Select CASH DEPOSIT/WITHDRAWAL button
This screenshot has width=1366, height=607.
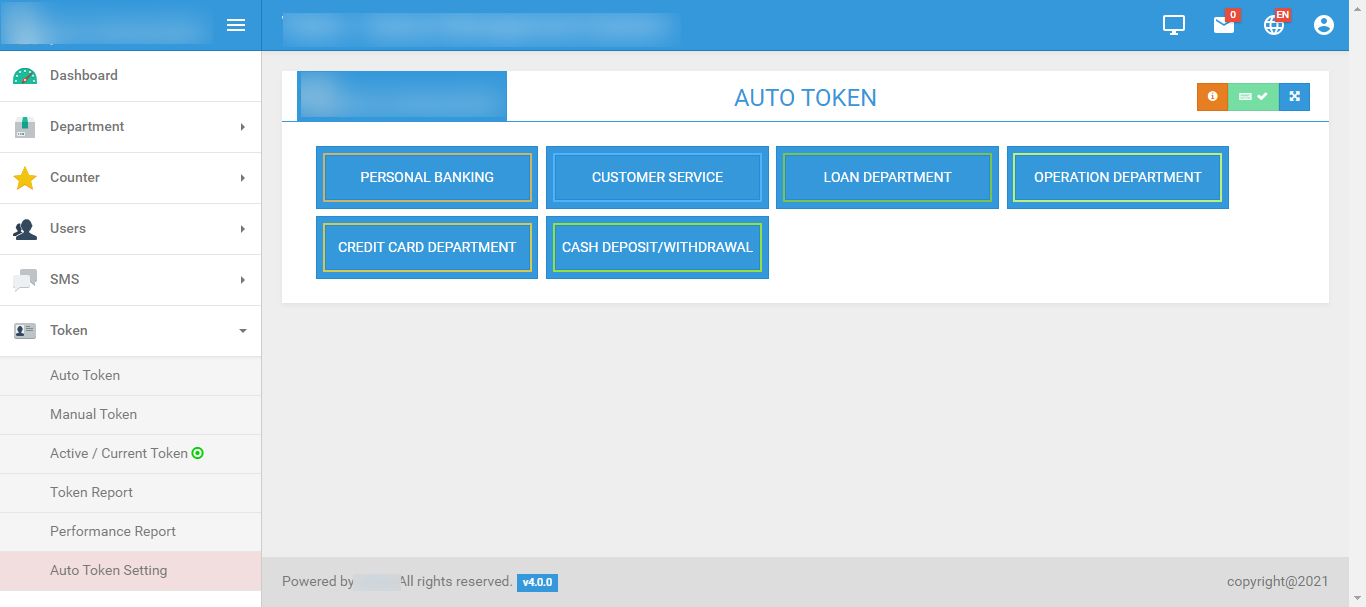pos(657,247)
